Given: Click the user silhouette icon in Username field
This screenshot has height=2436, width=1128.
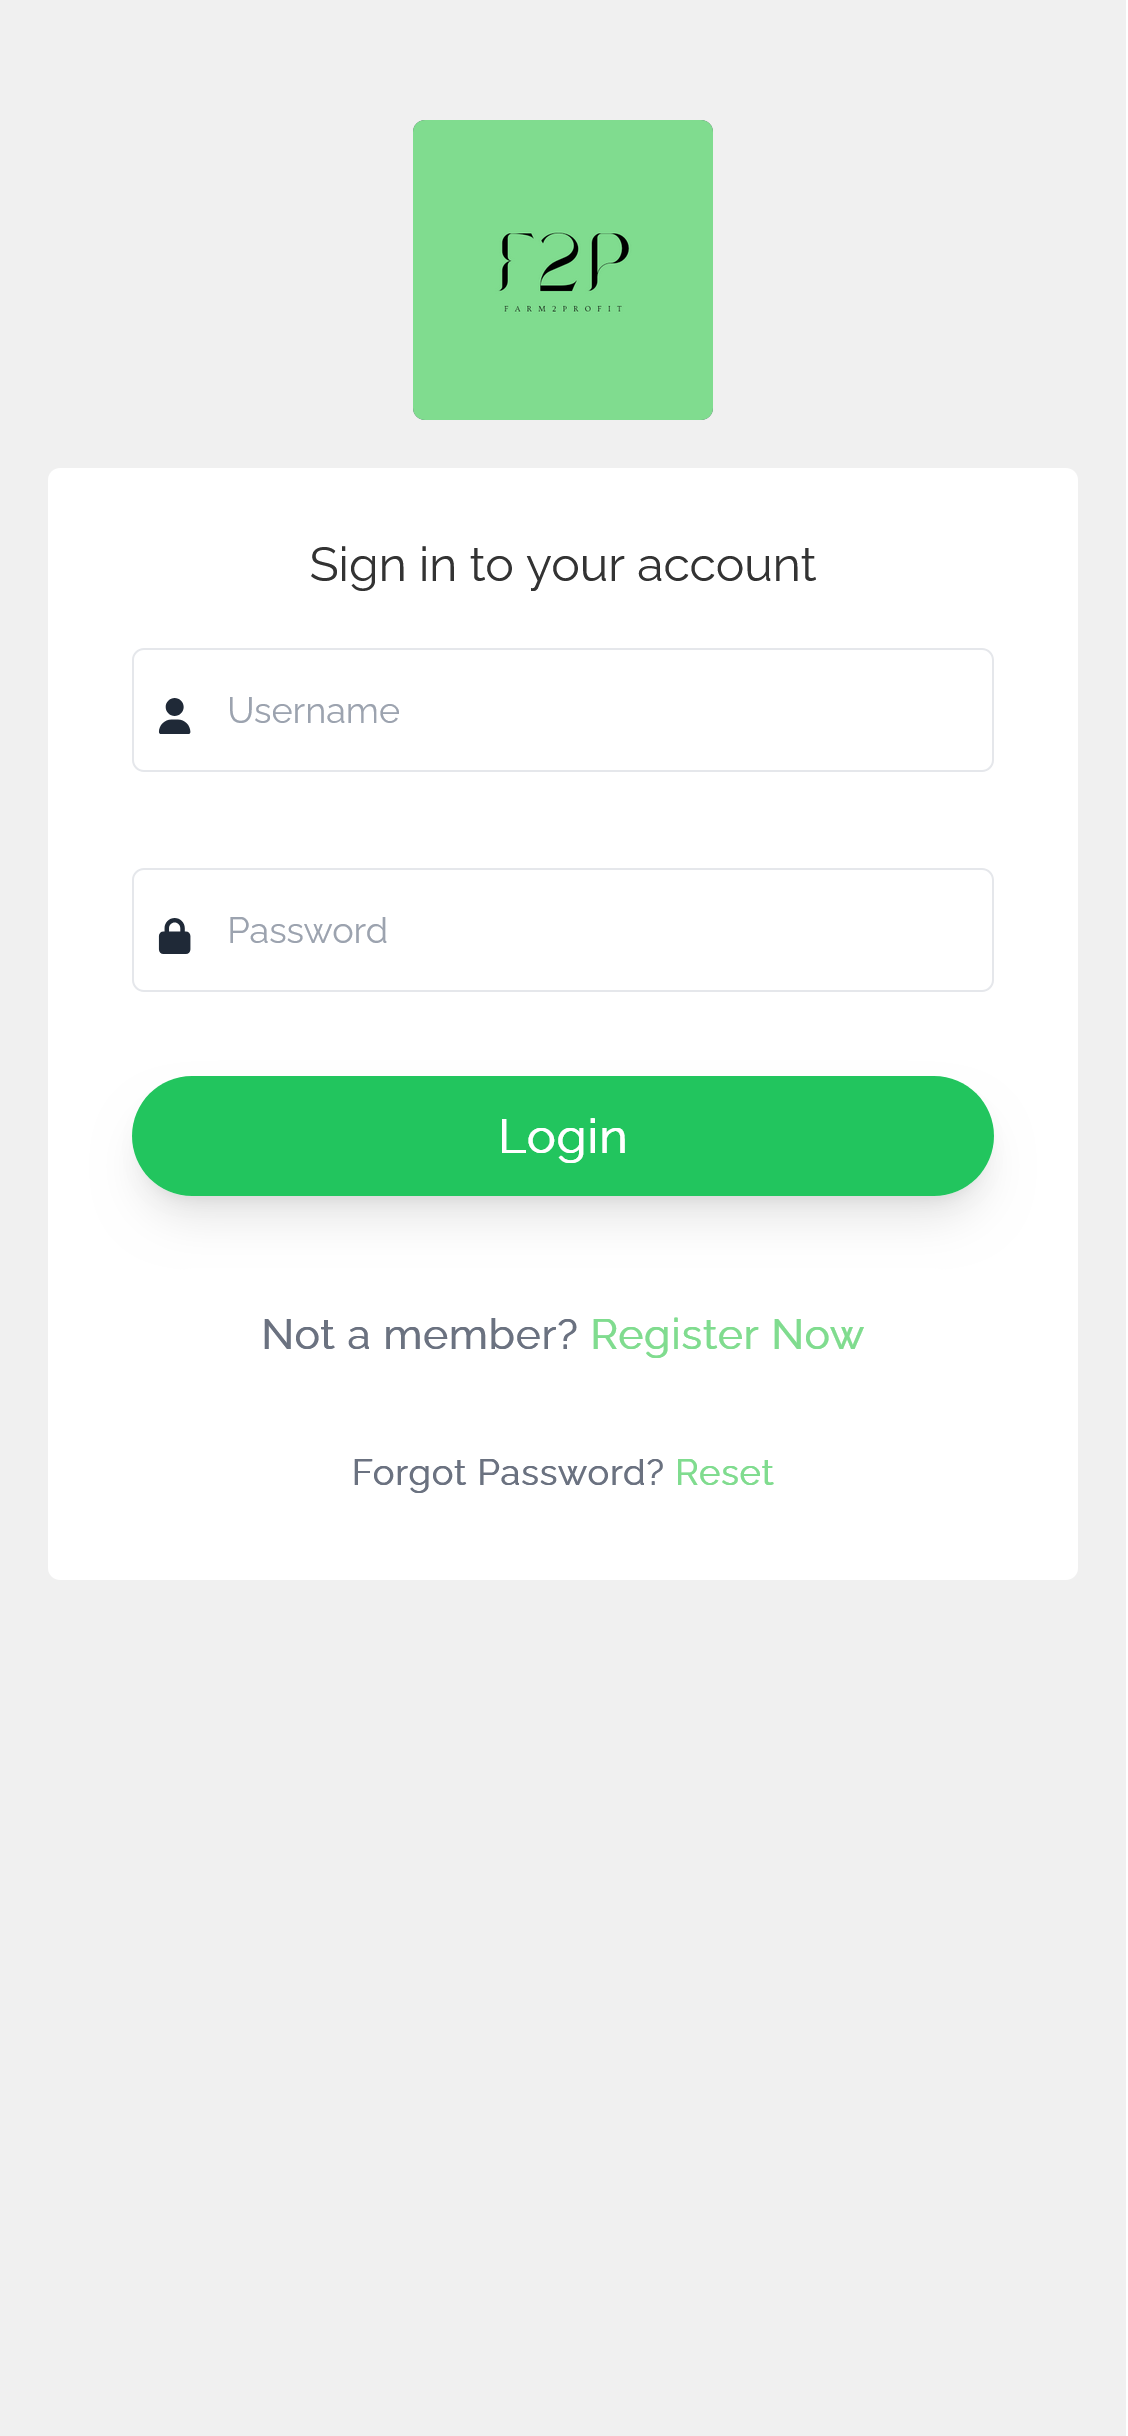Looking at the screenshot, I should [175, 716].
